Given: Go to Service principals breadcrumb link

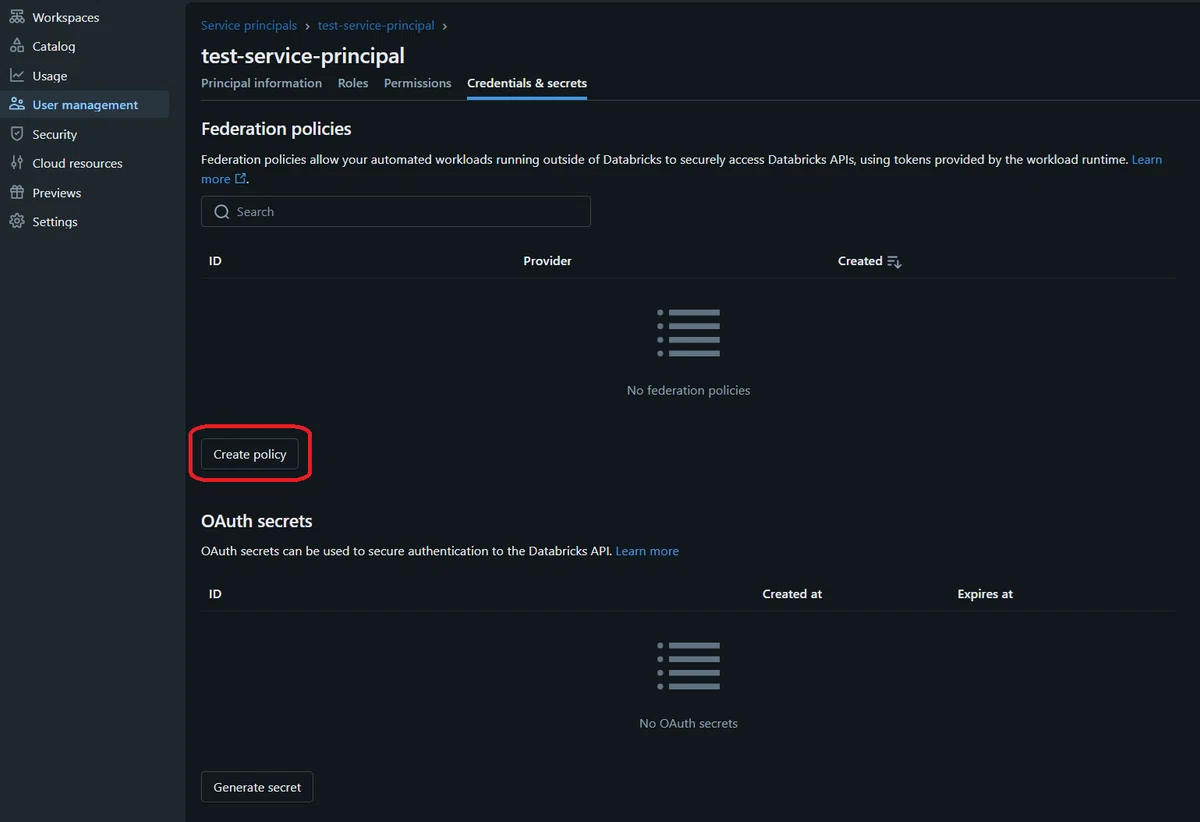Looking at the screenshot, I should (x=249, y=25).
